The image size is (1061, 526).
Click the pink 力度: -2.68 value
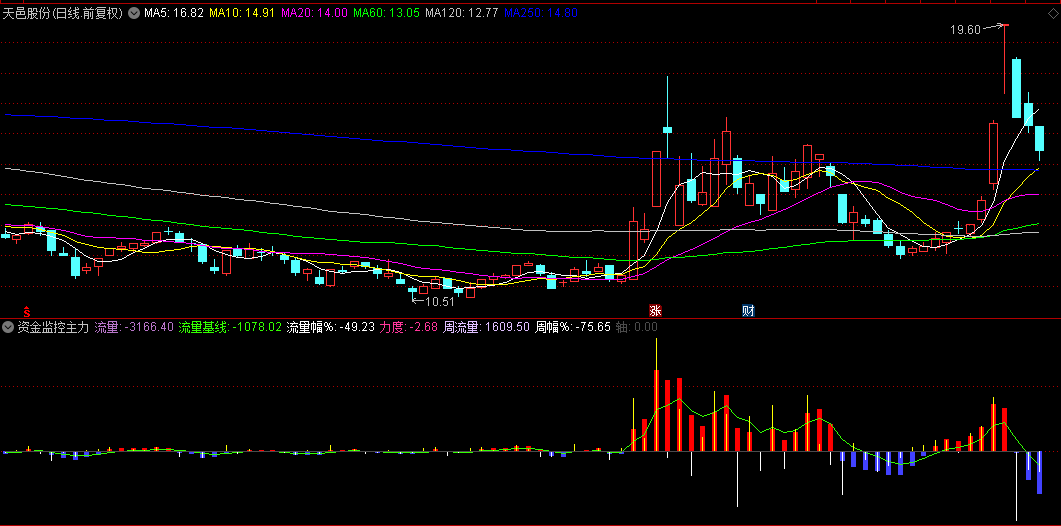coord(408,328)
